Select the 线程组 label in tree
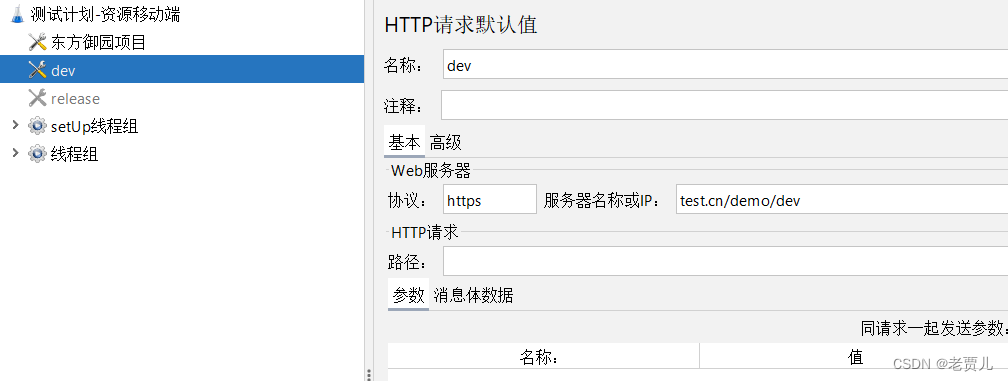Viewport: 1008px width, 381px height. [x=75, y=154]
